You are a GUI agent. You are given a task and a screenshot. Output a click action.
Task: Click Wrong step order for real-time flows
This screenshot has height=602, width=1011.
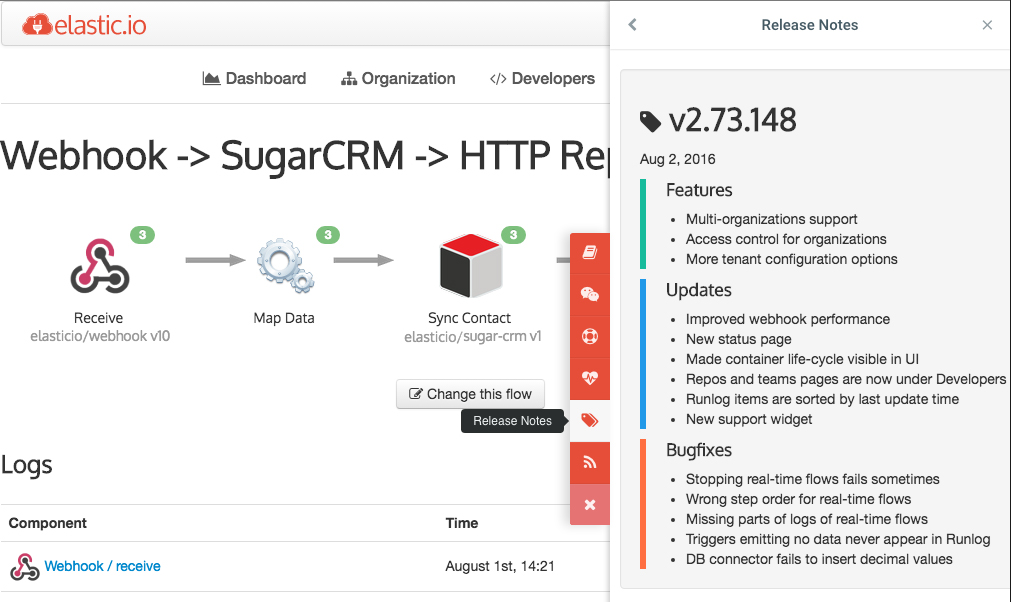coord(798,499)
